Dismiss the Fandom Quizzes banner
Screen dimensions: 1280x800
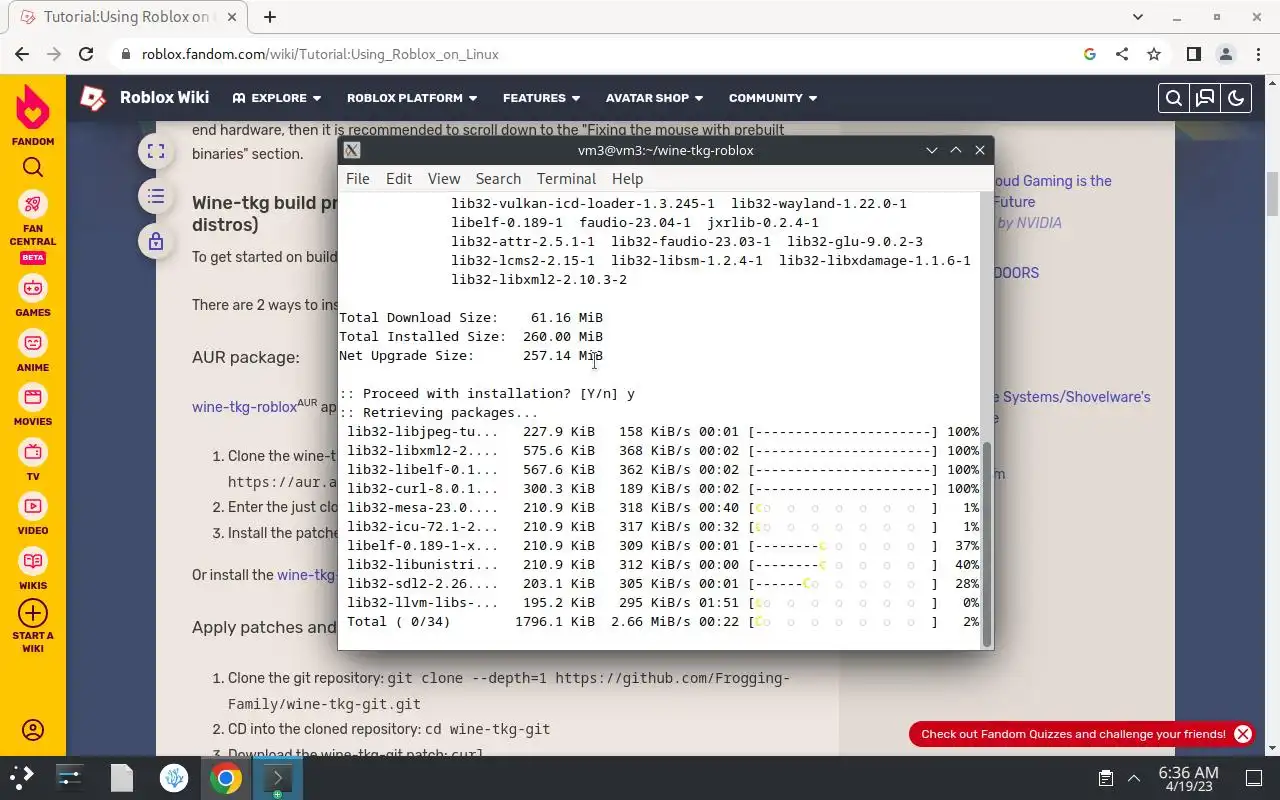pyautogui.click(x=1242, y=734)
